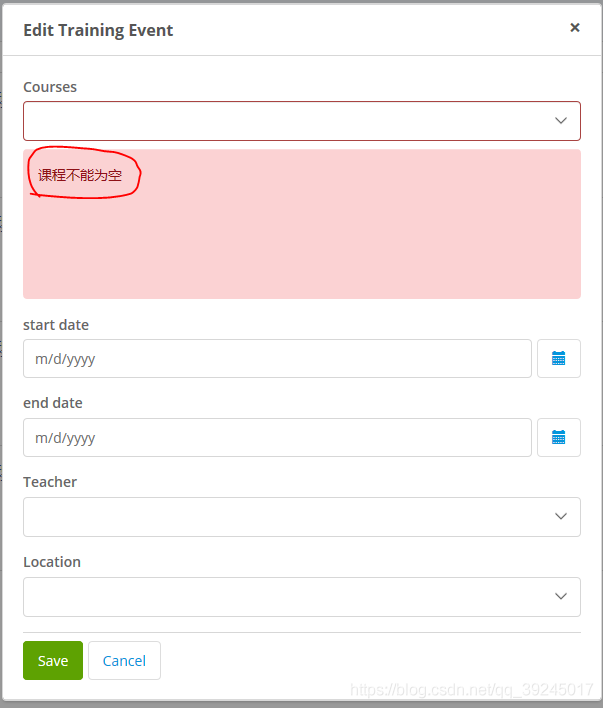Click inside the empty Teacher combo box
This screenshot has height=708, width=603.
pyautogui.click(x=280, y=516)
